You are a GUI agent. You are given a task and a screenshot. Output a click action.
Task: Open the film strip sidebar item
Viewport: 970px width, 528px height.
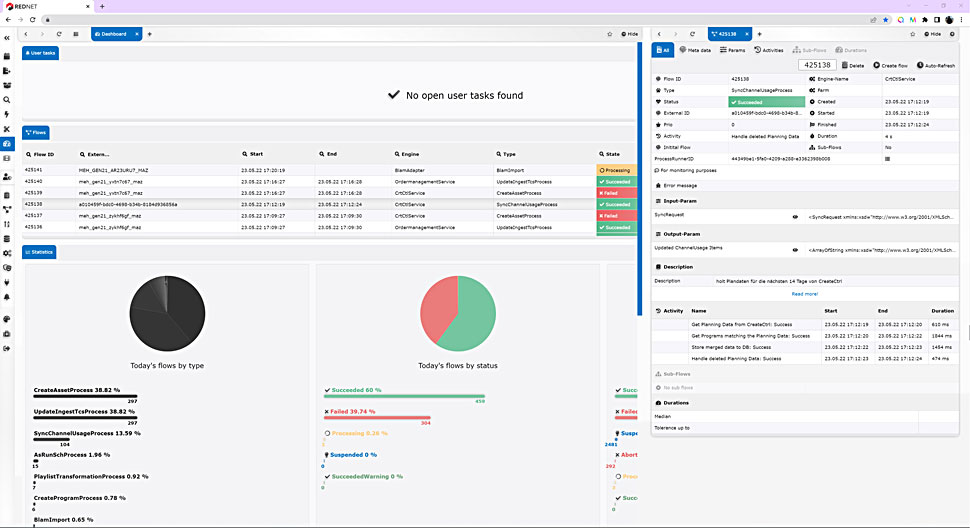click(7, 158)
